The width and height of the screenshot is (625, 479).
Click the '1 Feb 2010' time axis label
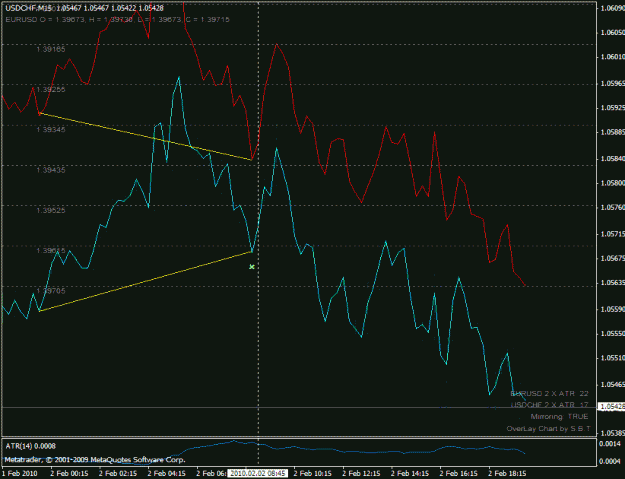coord(20,473)
